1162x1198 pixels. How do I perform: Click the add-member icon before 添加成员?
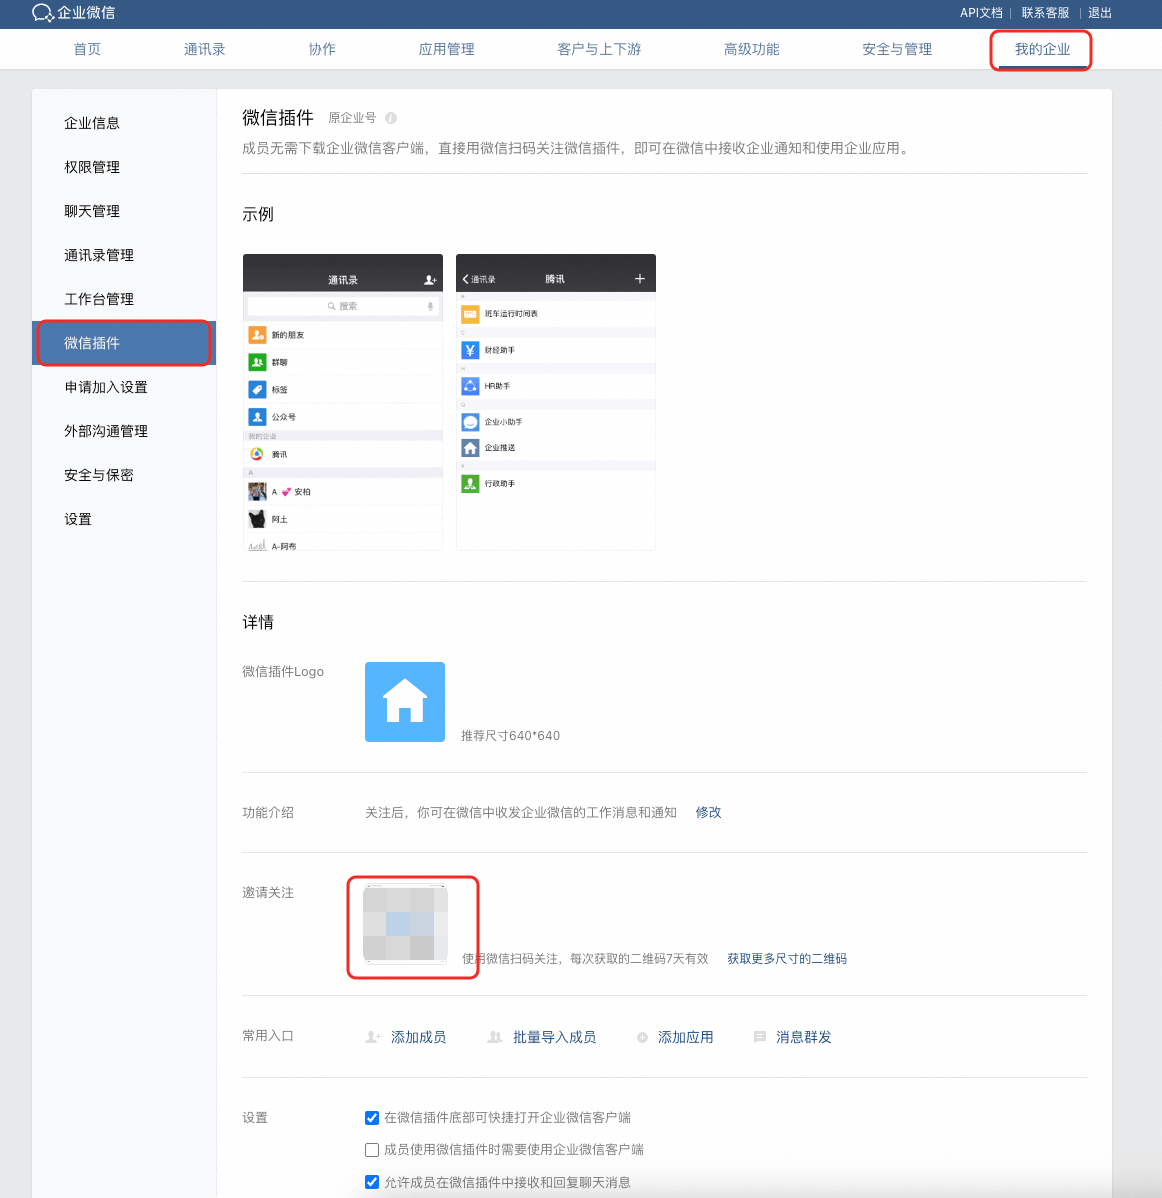point(373,1037)
